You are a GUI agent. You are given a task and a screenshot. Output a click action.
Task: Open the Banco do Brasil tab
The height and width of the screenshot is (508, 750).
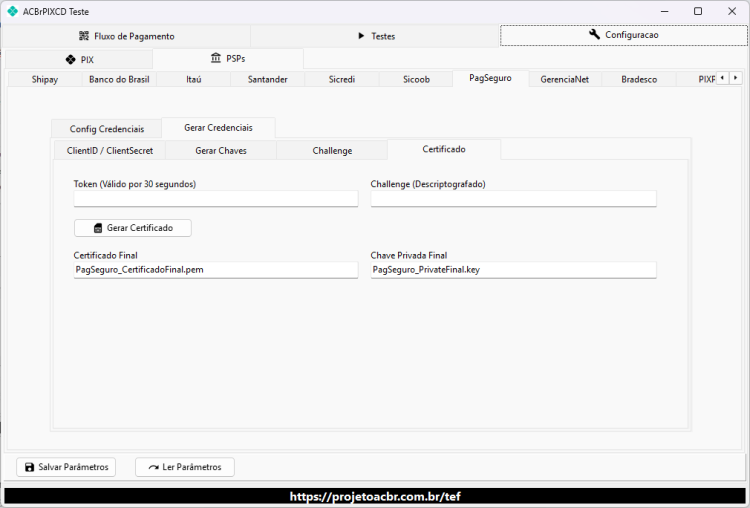point(119,79)
